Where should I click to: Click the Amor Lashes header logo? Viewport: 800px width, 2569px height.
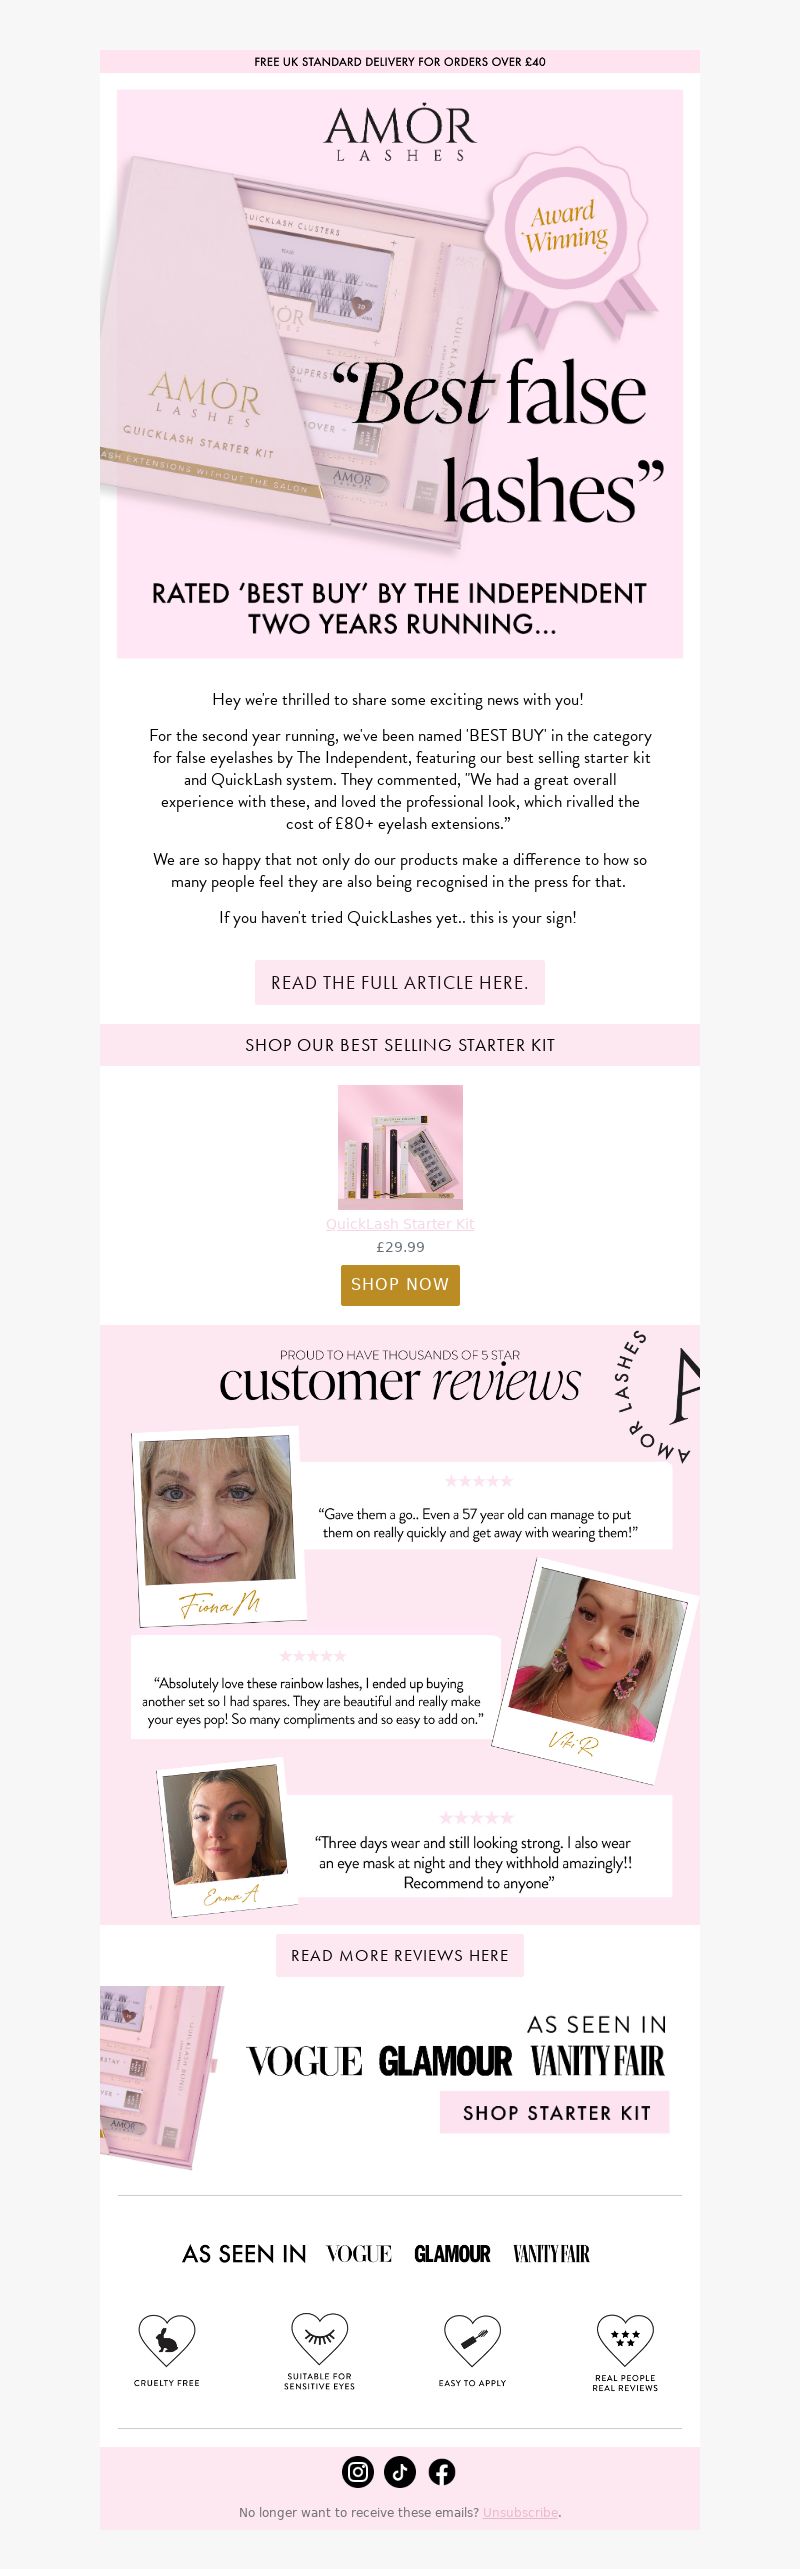[400, 132]
